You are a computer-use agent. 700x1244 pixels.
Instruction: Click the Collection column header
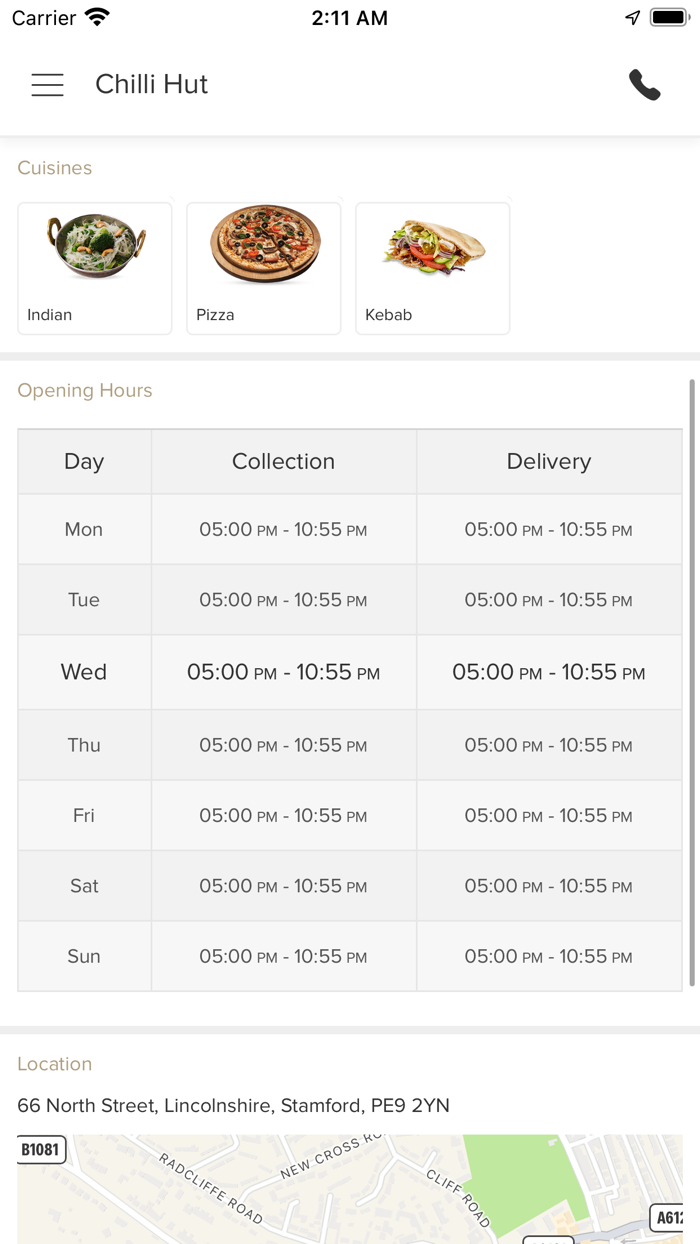(283, 461)
